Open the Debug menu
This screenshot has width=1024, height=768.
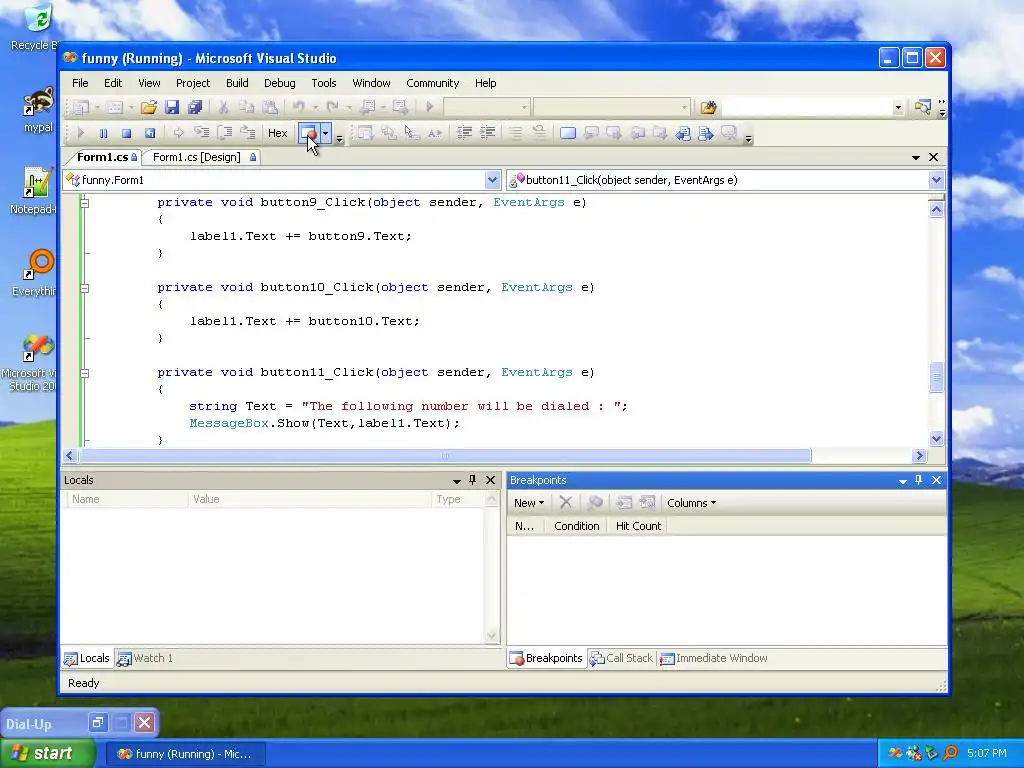click(x=280, y=83)
